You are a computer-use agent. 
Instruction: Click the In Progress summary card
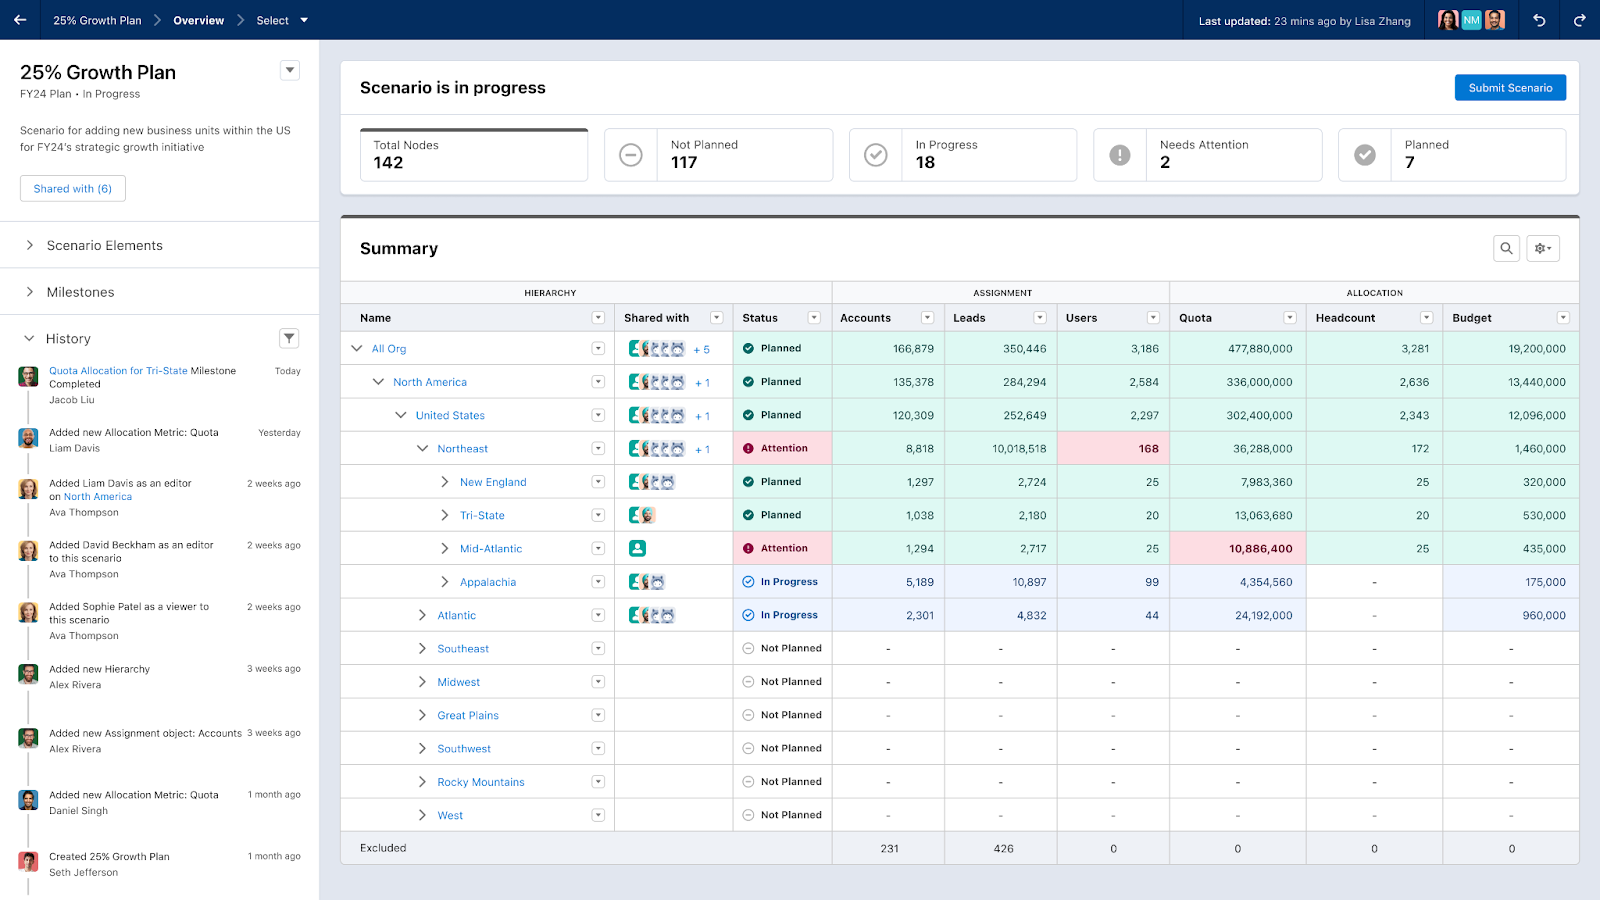[x=962, y=154]
